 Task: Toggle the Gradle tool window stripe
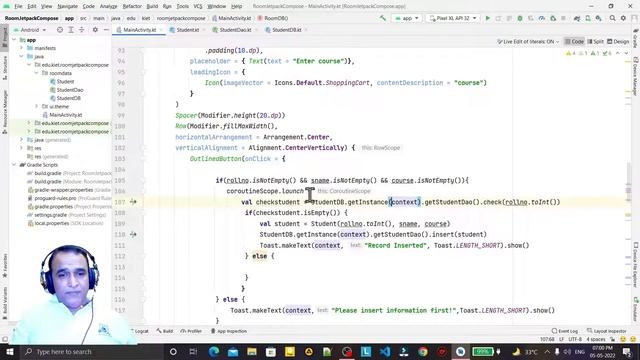point(636,38)
